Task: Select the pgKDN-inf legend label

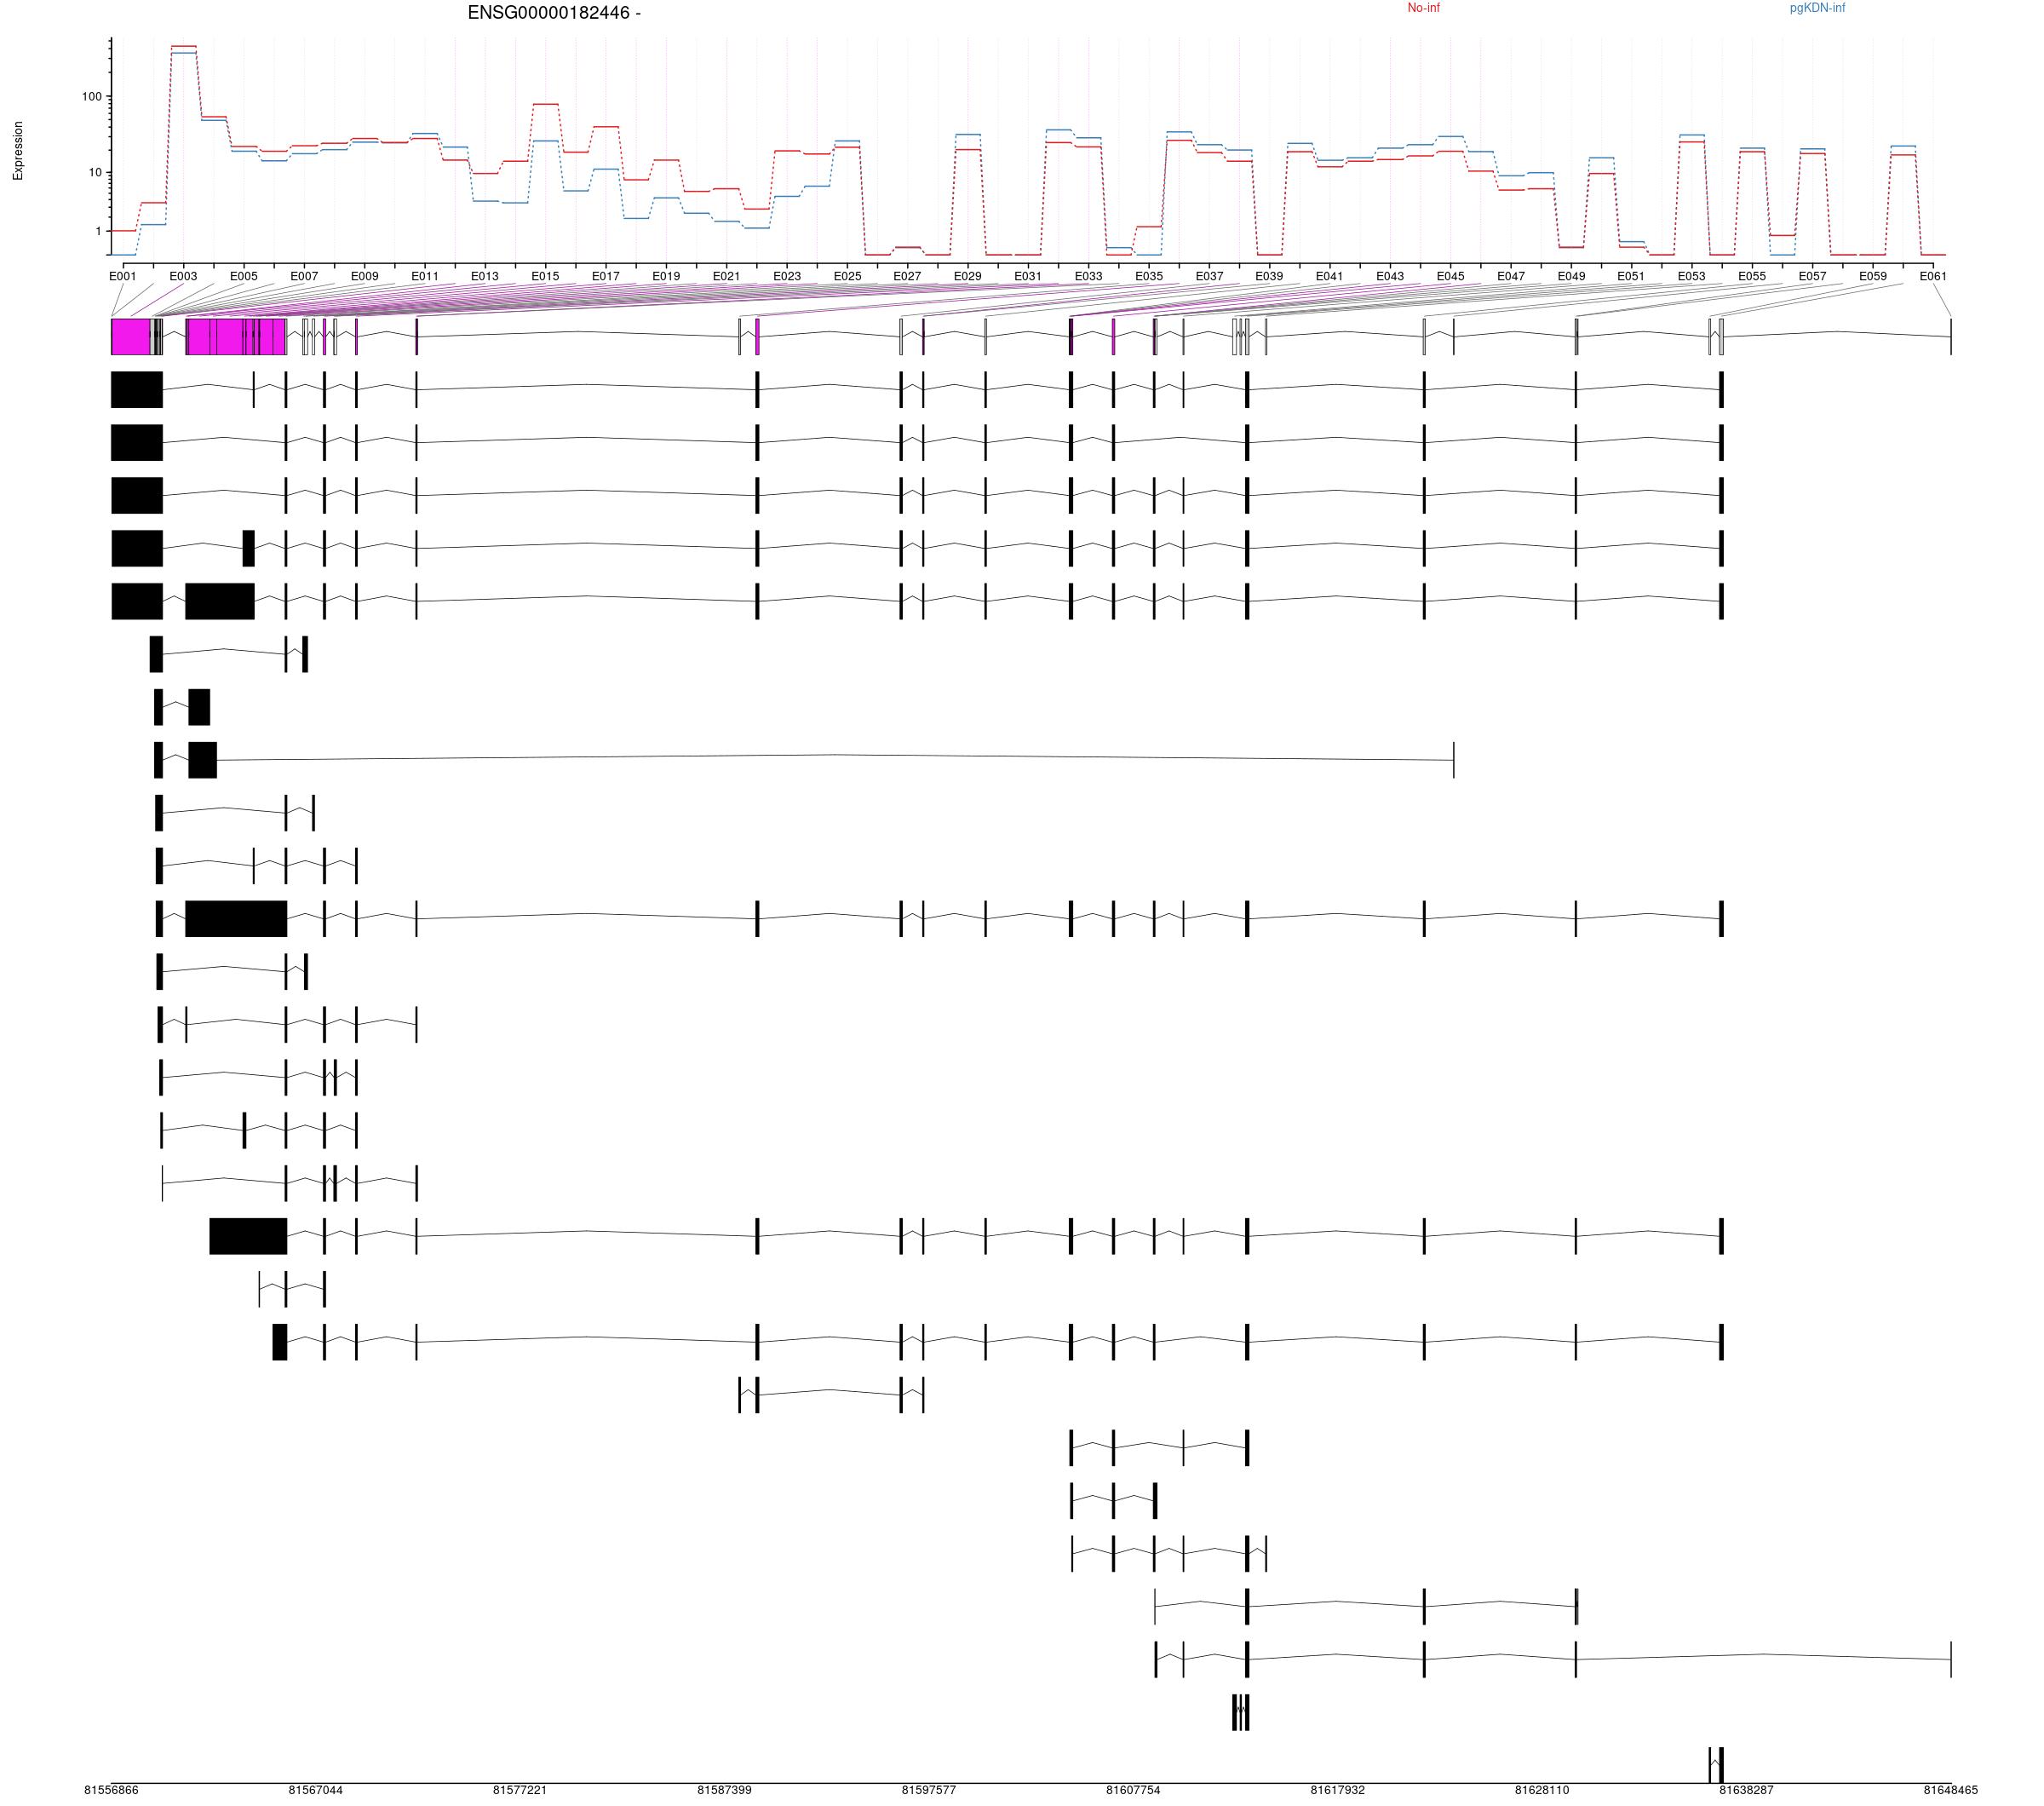Action: point(1817,8)
